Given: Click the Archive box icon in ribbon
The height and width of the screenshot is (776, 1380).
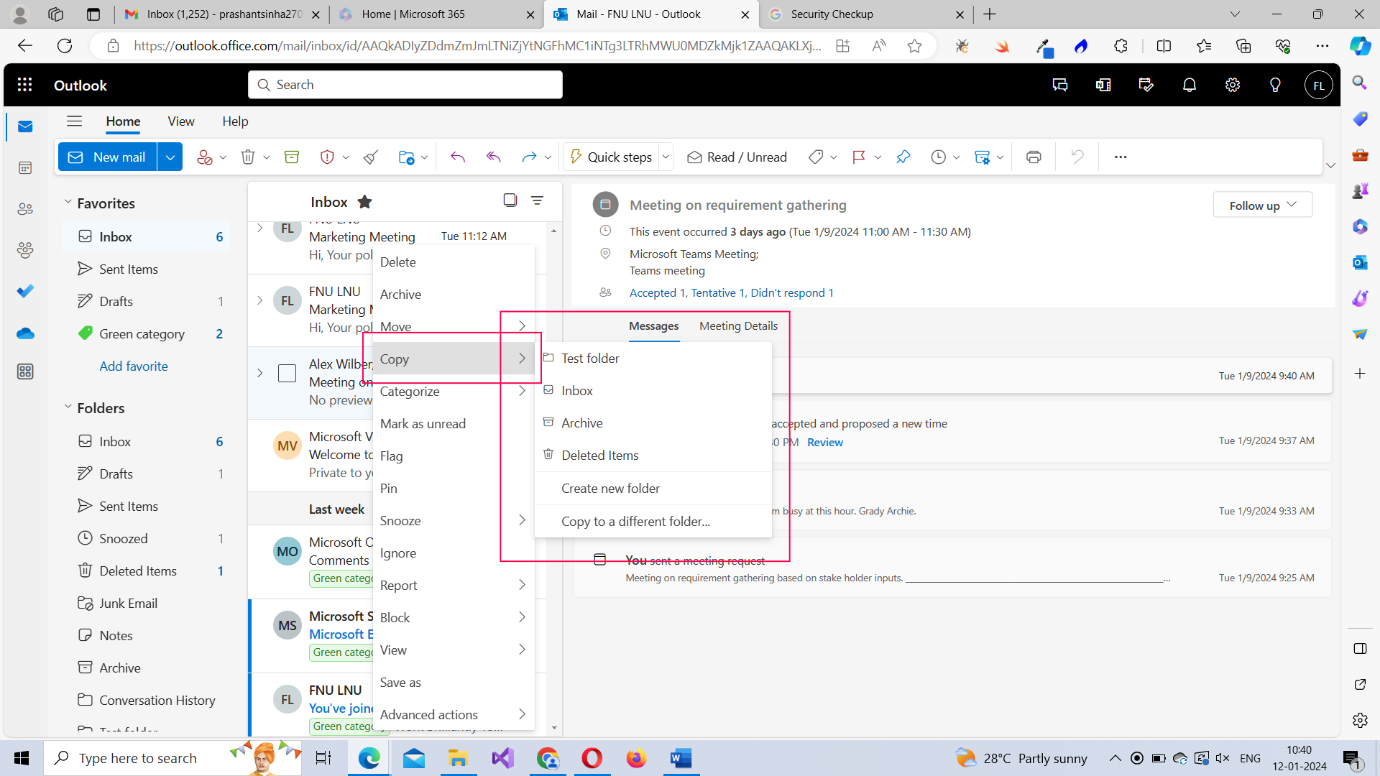Looking at the screenshot, I should 292,157.
